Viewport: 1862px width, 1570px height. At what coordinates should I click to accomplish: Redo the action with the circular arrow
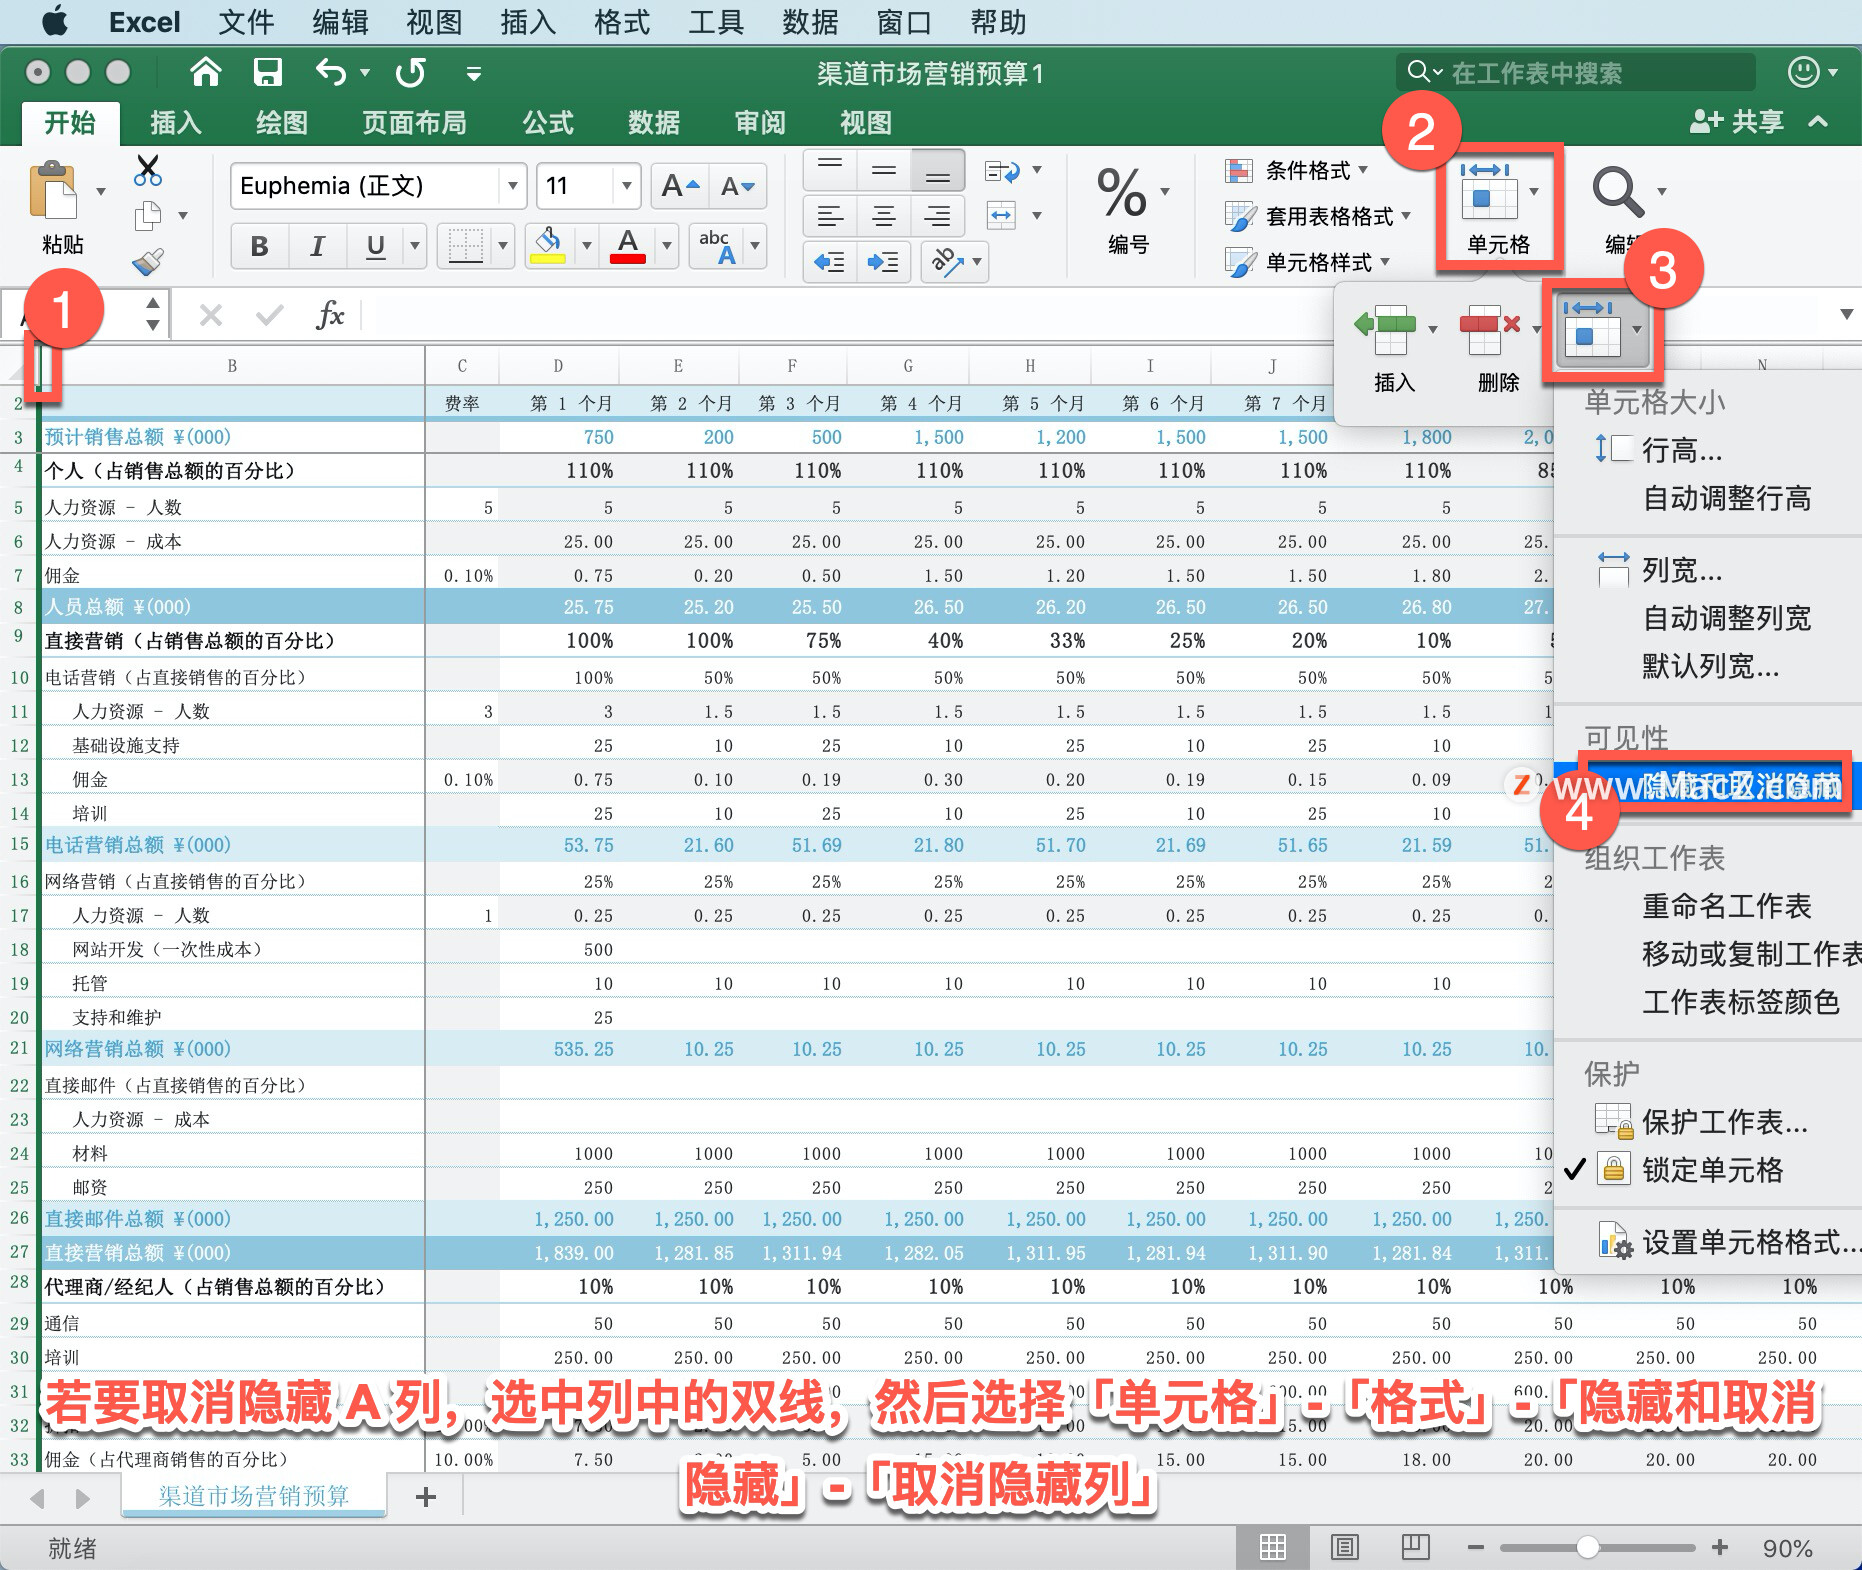click(410, 72)
